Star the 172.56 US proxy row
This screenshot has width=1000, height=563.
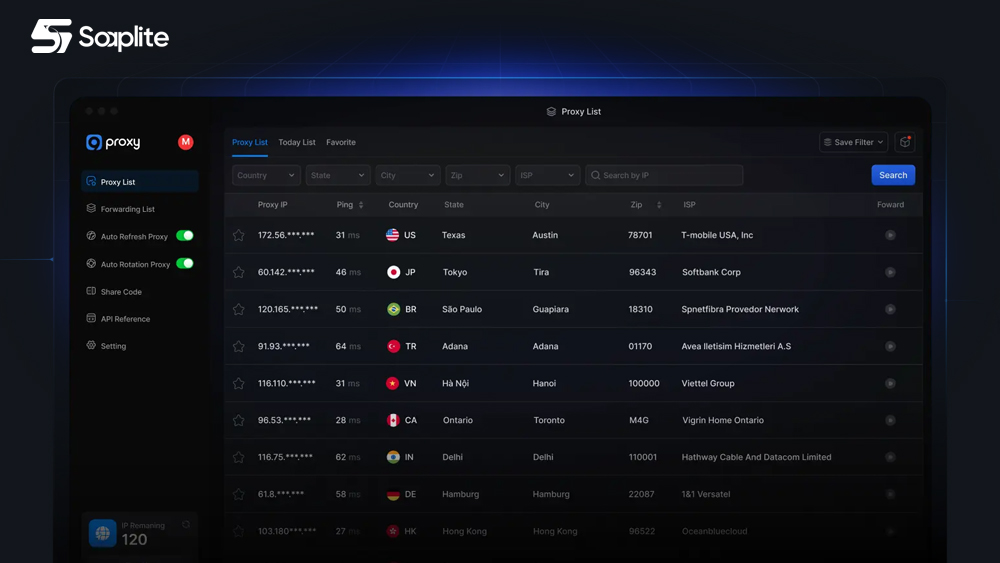[238, 236]
